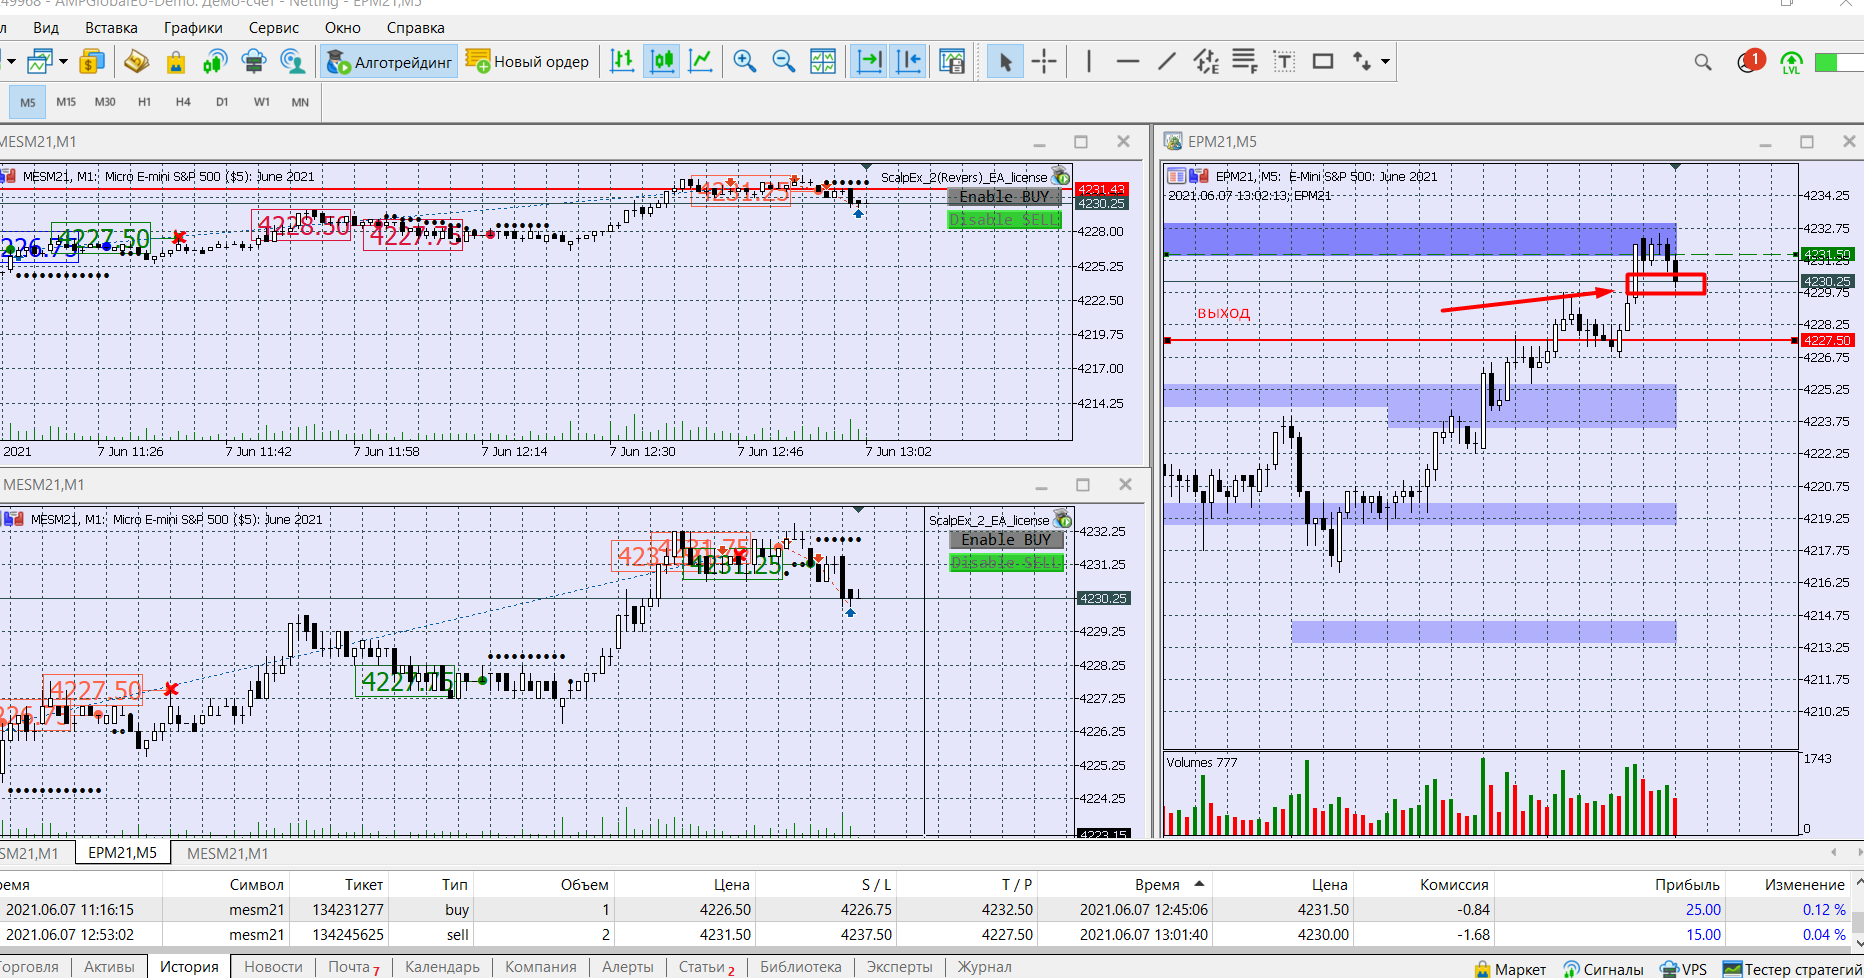The height and width of the screenshot is (978, 1864).
Task: Open the chart profiles icon
Action: [39, 62]
